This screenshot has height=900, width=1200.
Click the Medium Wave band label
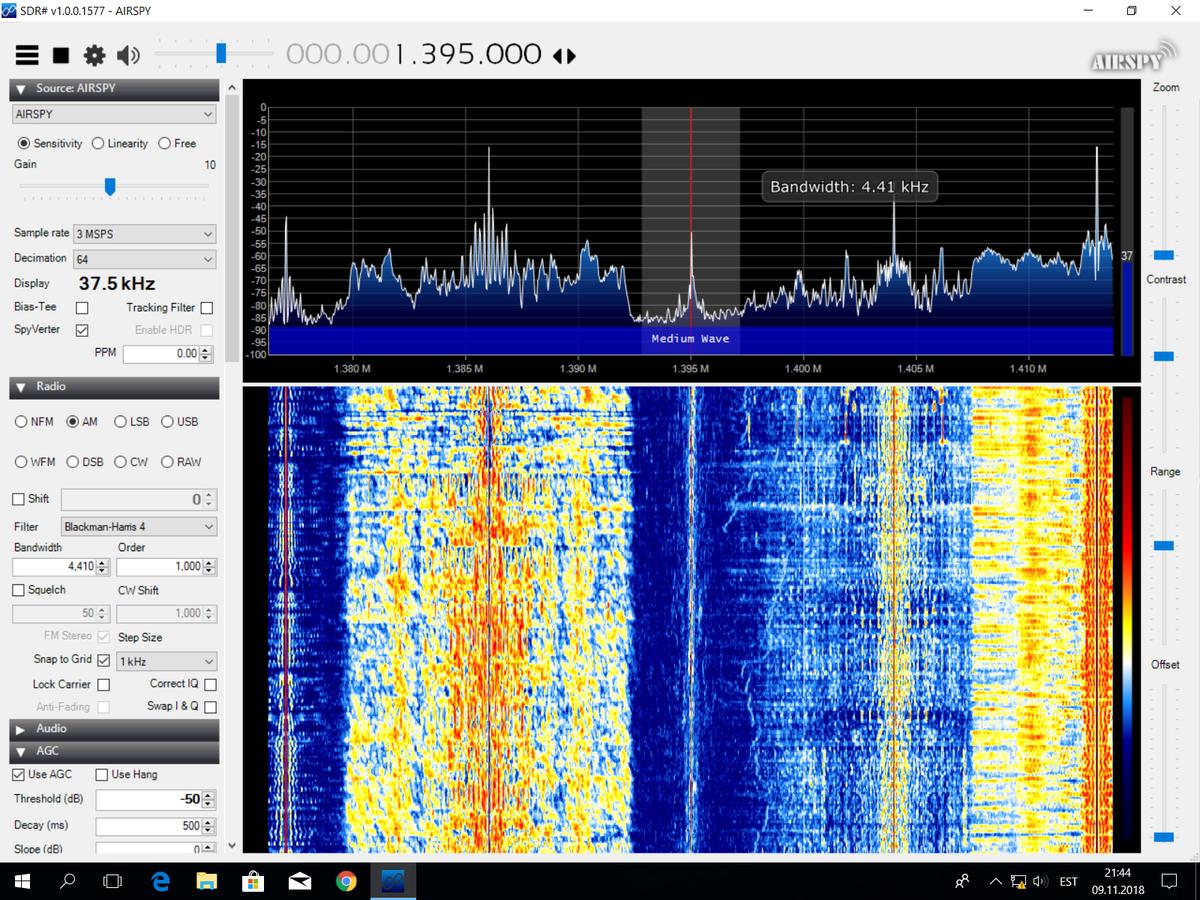(x=691, y=339)
